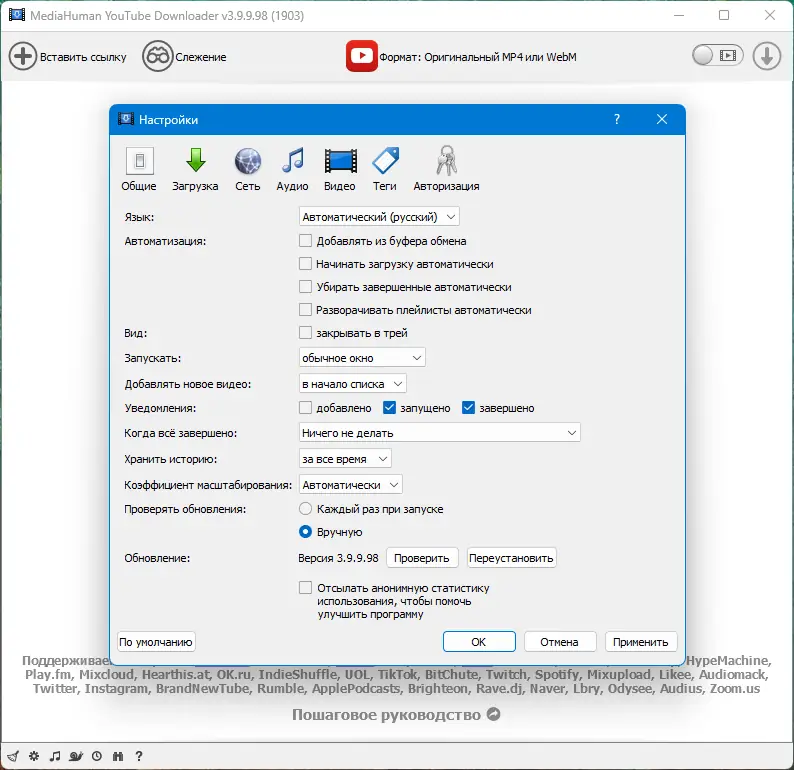Click the dialog help question mark
Screen dimensions: 794x770
[617, 119]
